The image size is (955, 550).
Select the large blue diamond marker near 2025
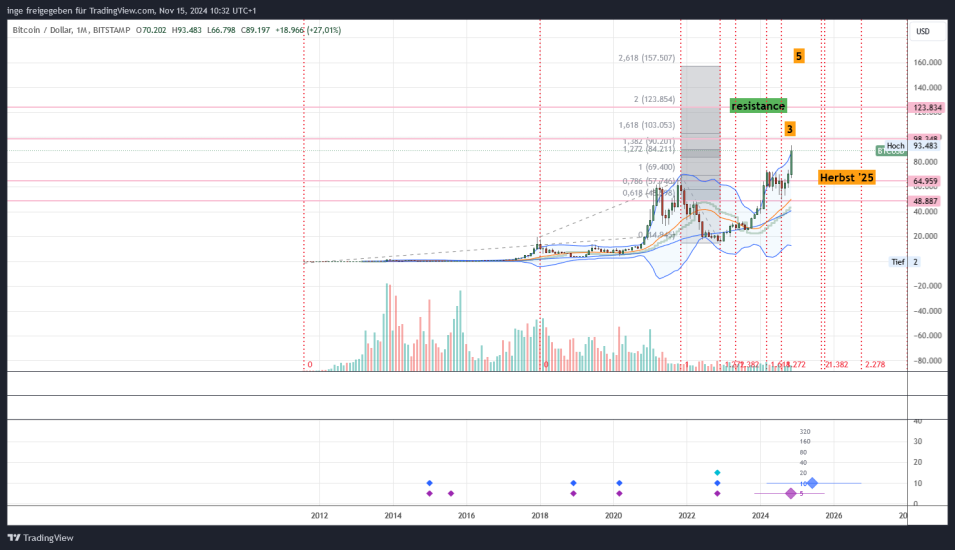coord(812,483)
